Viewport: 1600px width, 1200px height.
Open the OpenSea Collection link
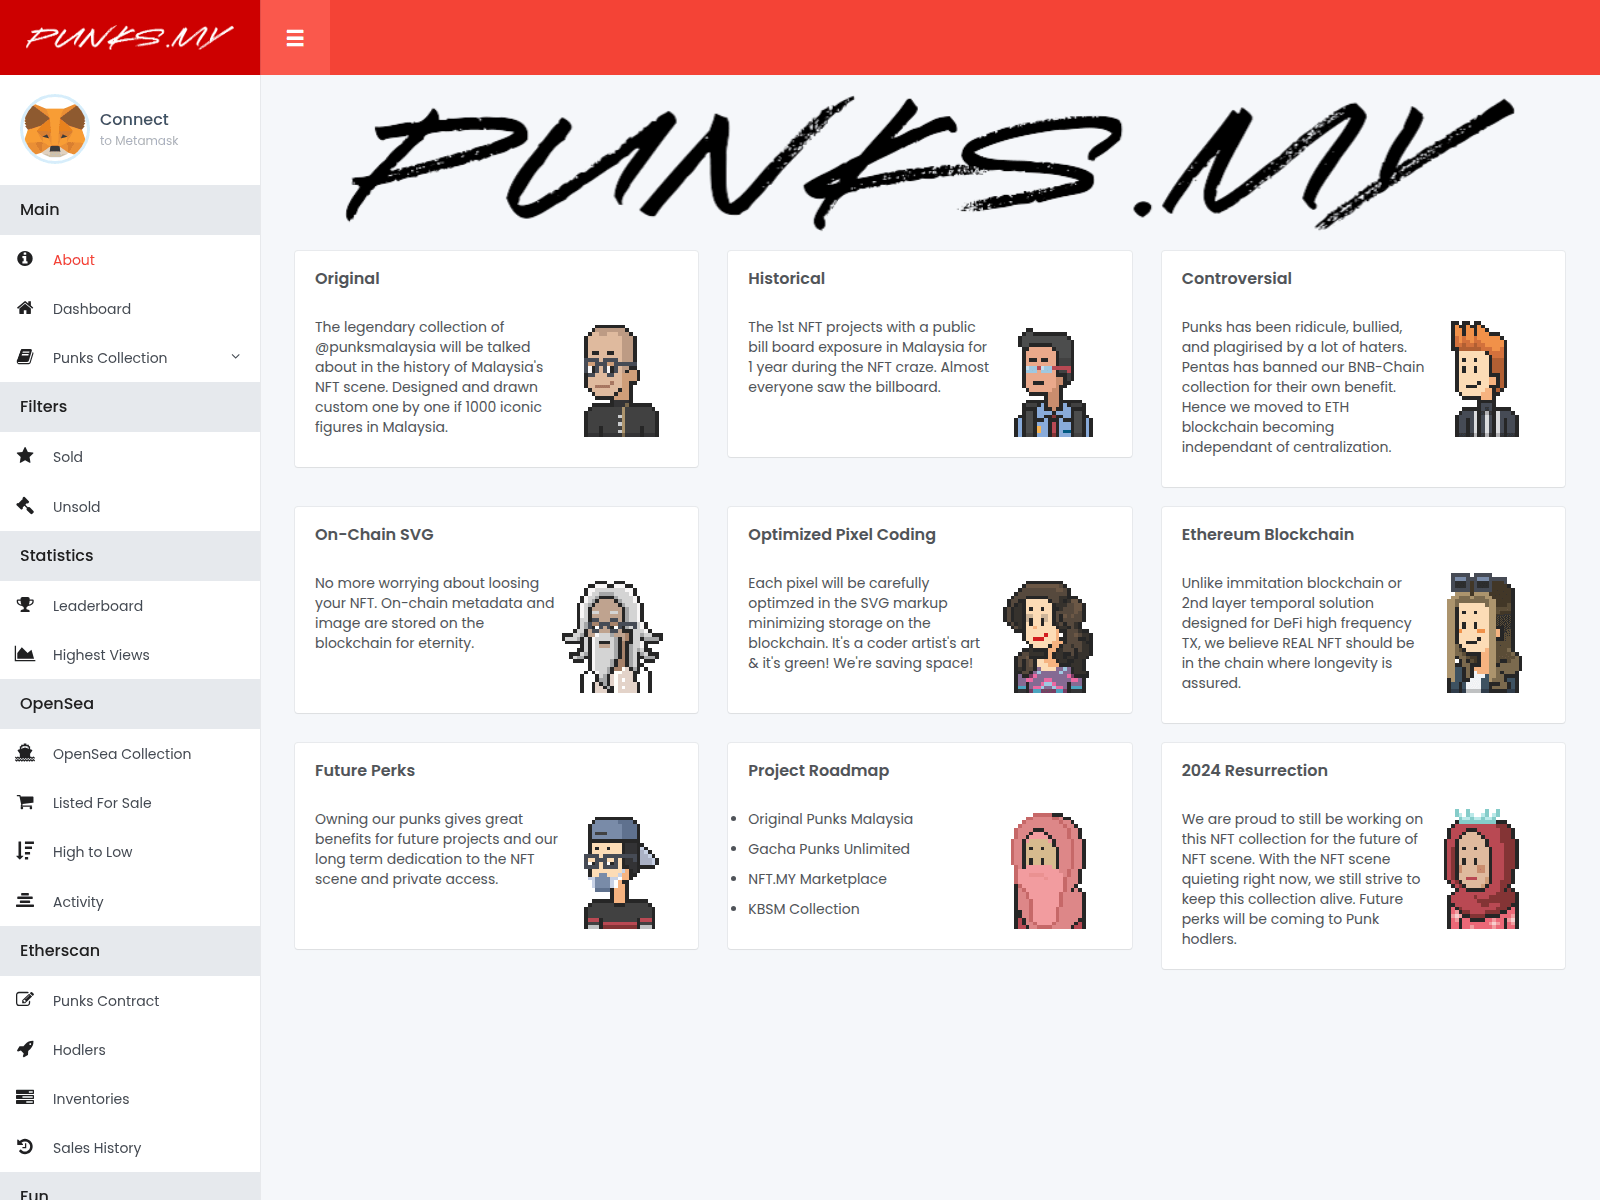click(x=130, y=753)
